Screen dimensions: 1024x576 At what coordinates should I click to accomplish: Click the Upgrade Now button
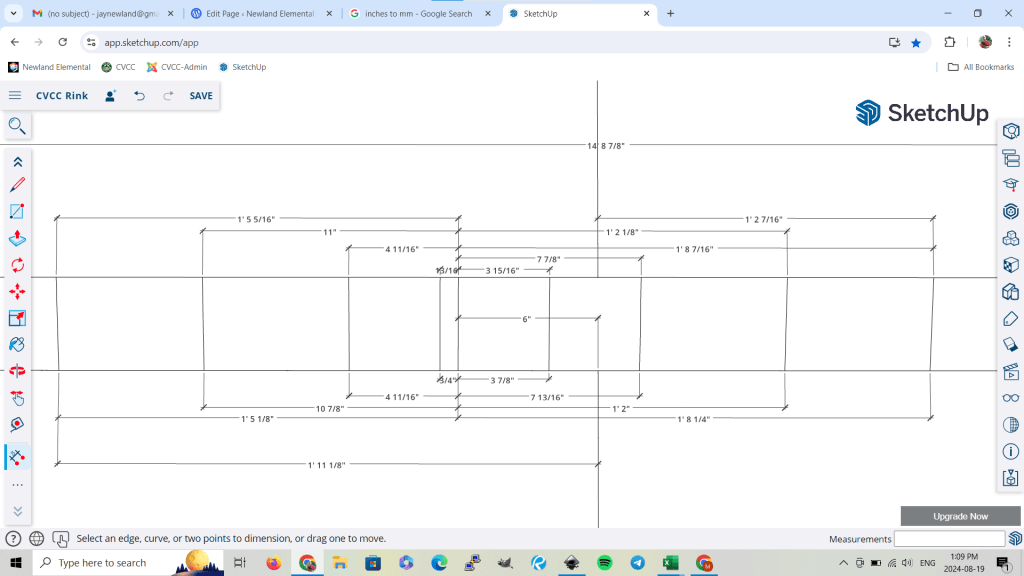[x=960, y=516]
